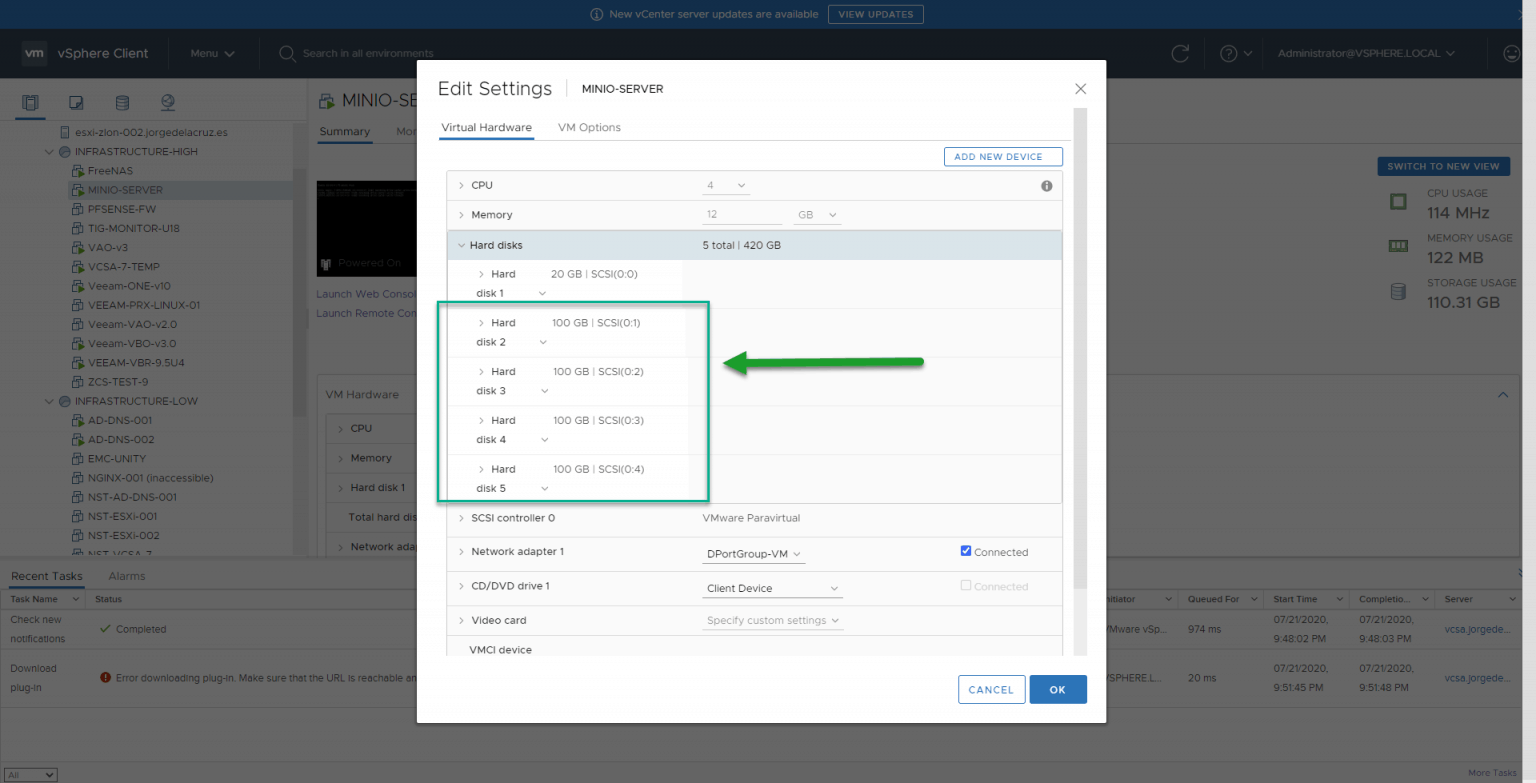Enable Connected for CD/DVD drive 1

point(966,586)
